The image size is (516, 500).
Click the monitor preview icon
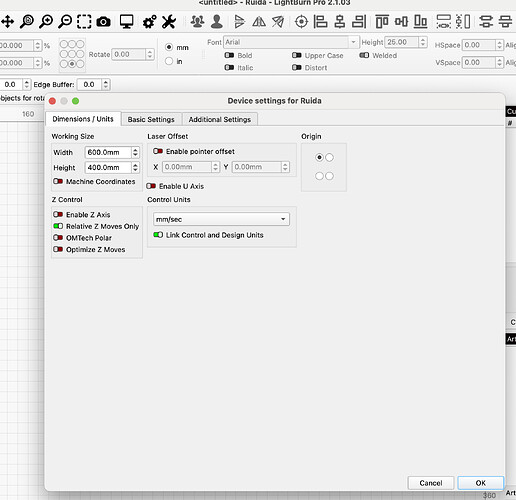pos(127,22)
